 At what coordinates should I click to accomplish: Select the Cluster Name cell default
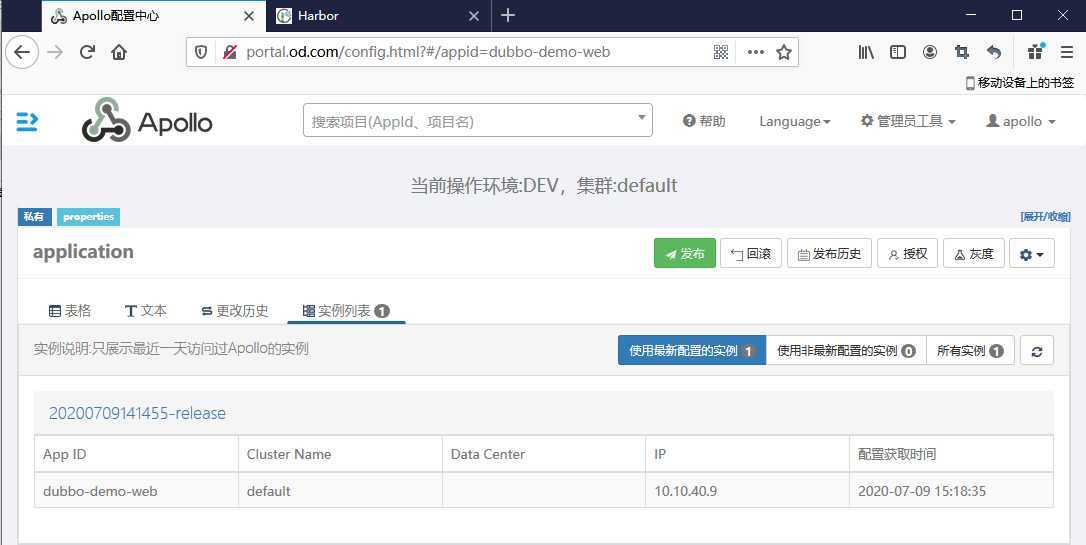click(x=340, y=491)
